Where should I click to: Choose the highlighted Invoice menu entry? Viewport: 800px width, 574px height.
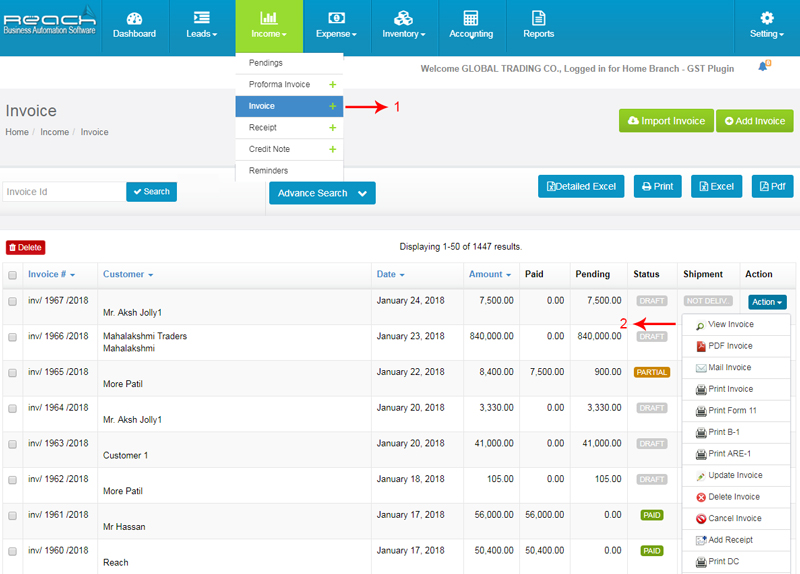pos(289,106)
